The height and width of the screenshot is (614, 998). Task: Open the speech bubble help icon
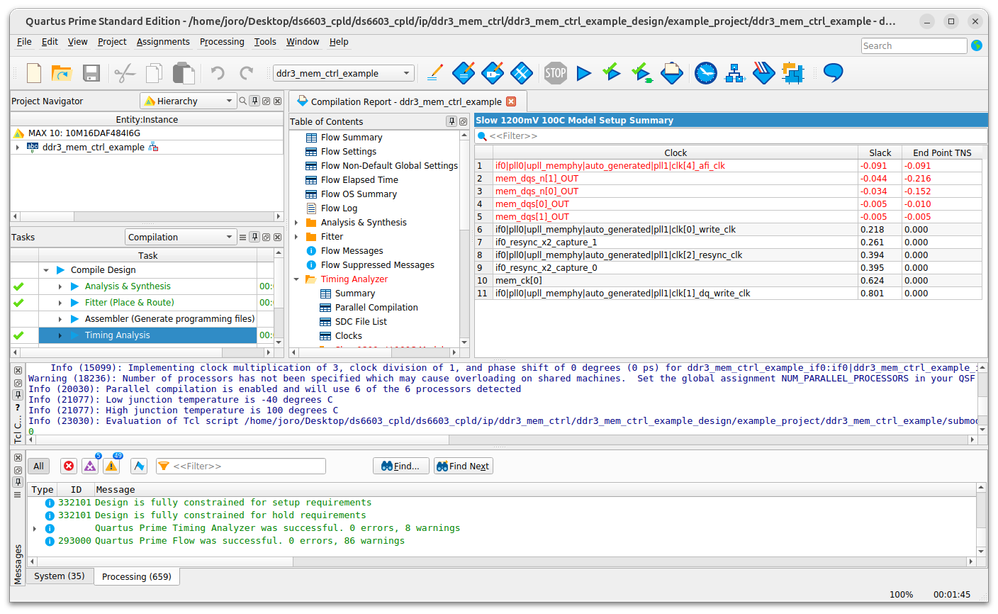click(832, 73)
